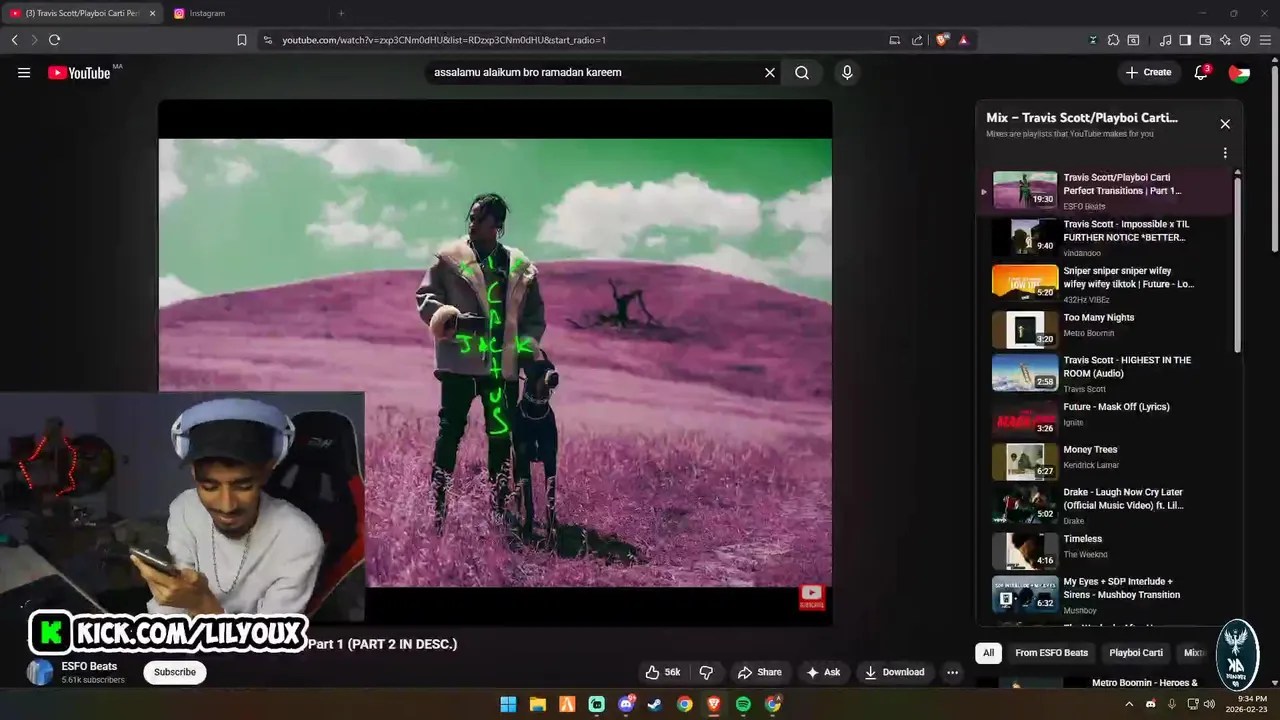
Task: Click browser share page icon in address bar
Action: click(917, 40)
